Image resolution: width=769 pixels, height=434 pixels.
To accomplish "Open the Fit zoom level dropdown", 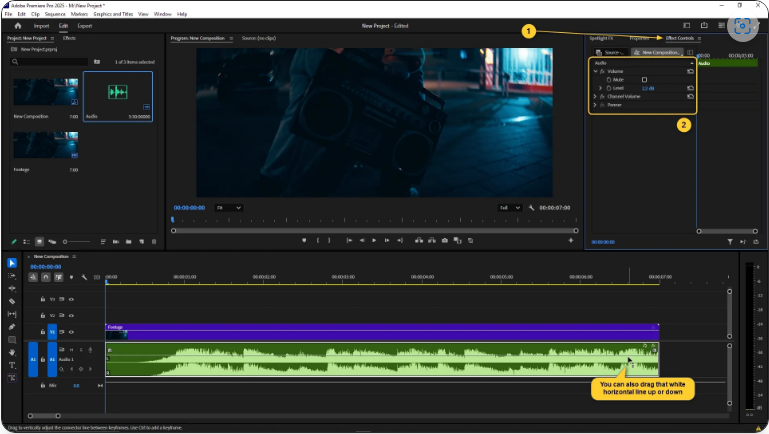I will click(x=229, y=208).
